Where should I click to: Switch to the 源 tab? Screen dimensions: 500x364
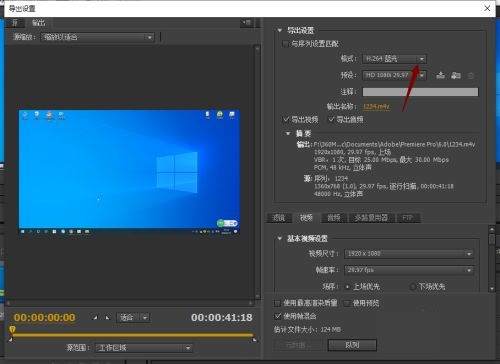coord(15,23)
